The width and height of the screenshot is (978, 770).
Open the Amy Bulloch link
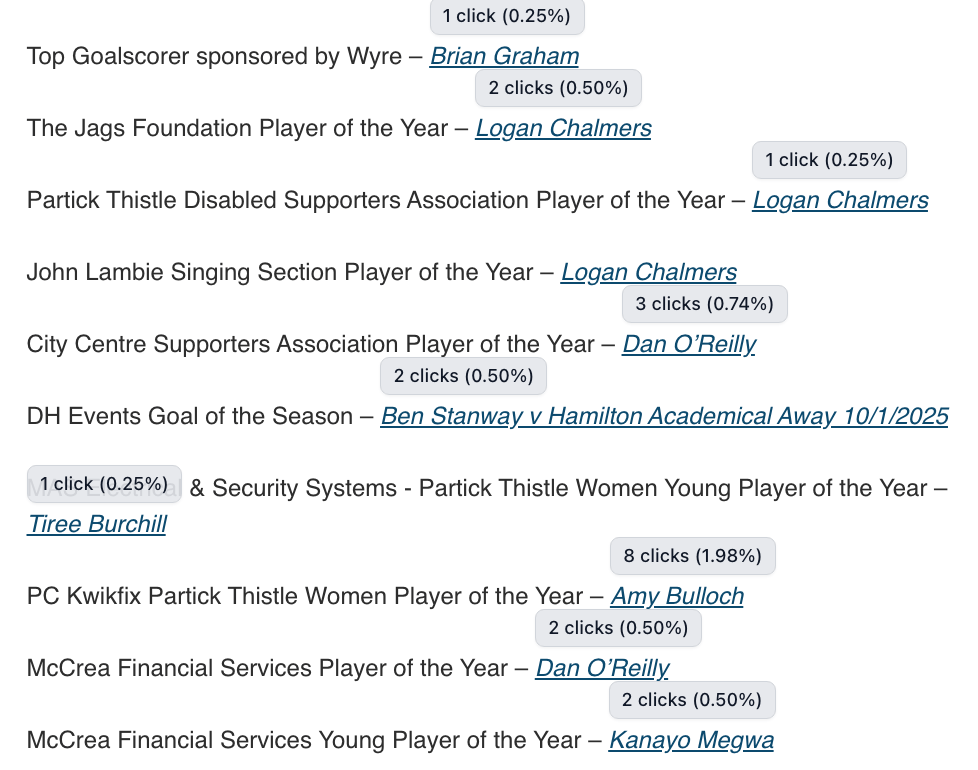click(x=677, y=596)
